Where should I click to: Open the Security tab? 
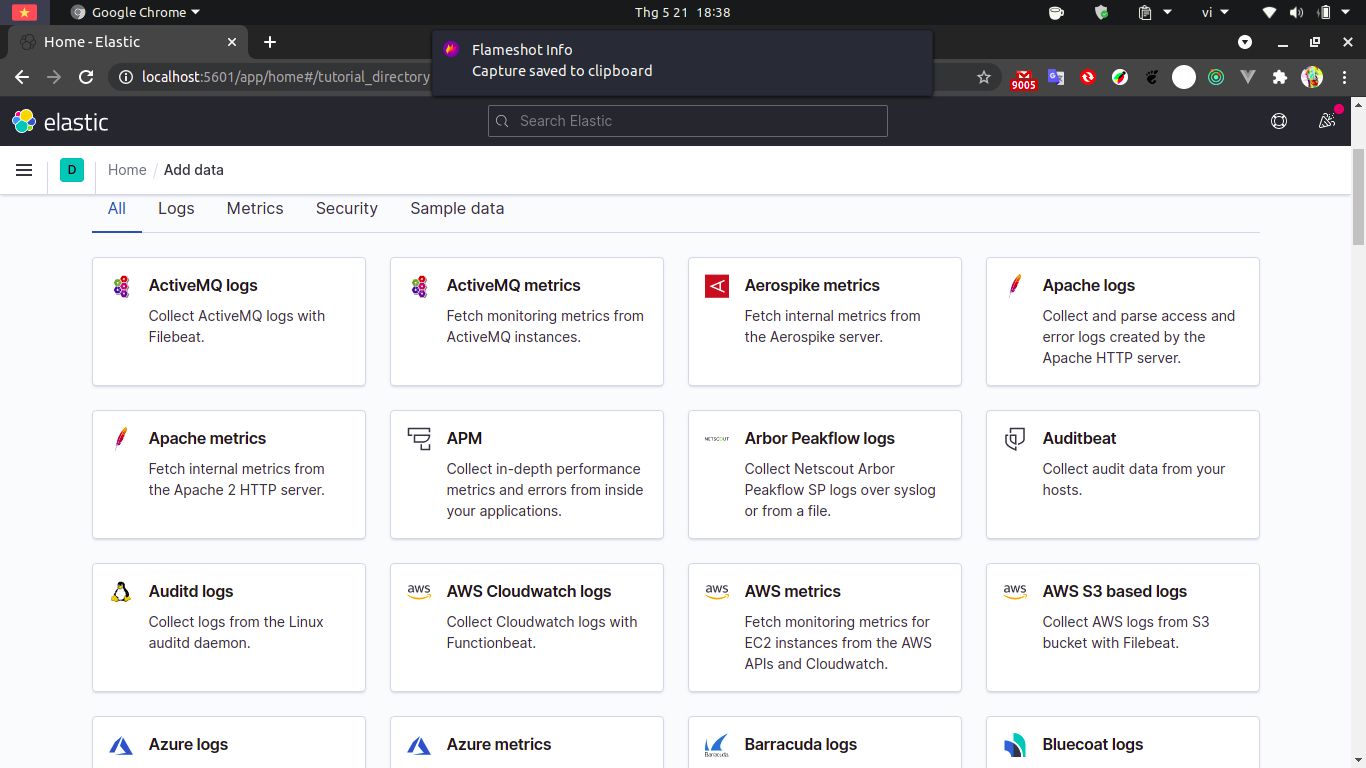point(347,209)
